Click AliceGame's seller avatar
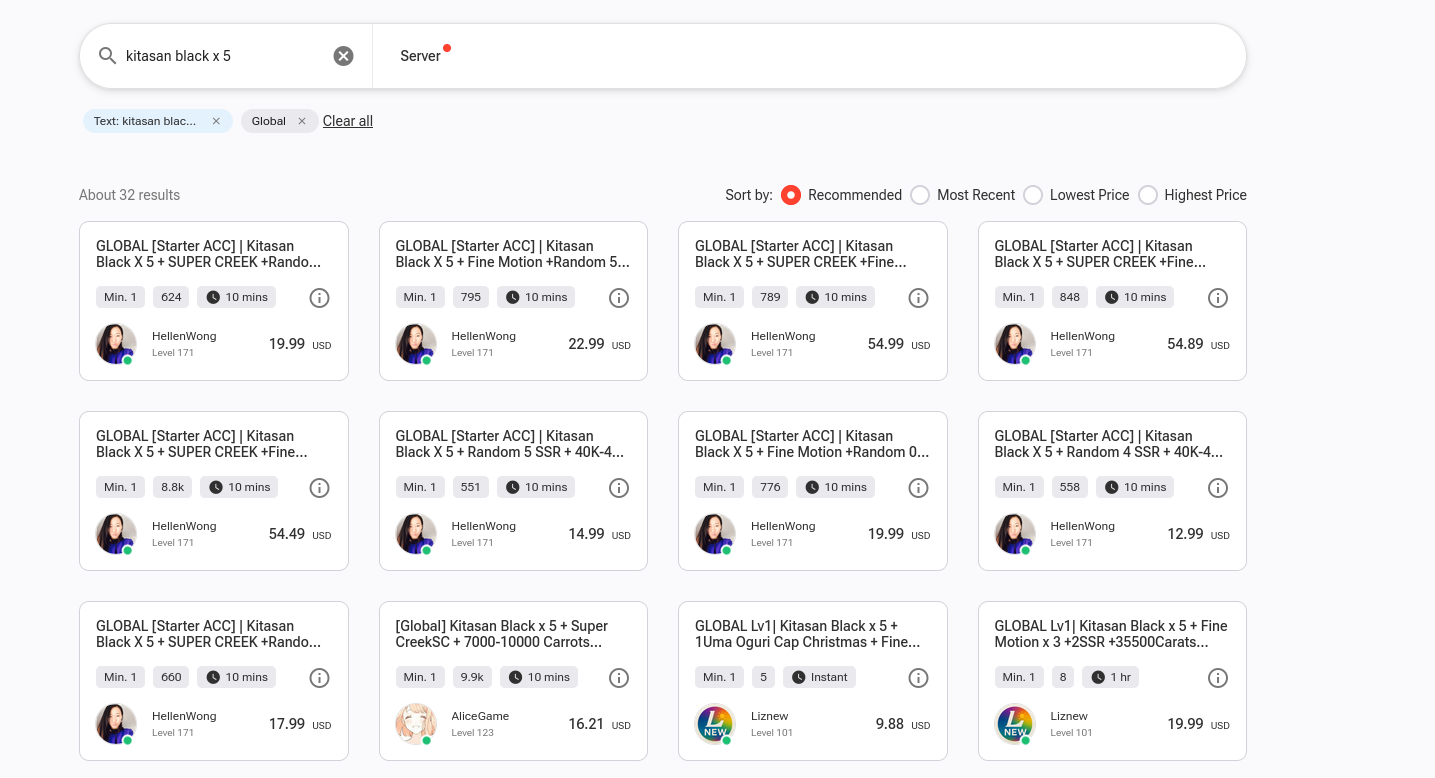This screenshot has width=1435, height=778. coord(416,724)
